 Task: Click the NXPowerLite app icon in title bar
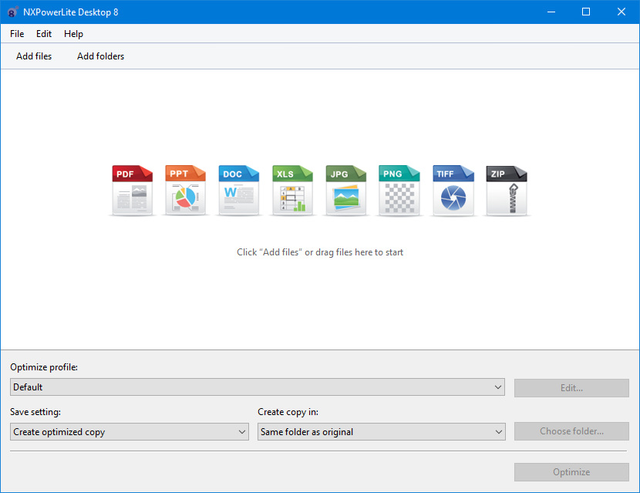12,12
